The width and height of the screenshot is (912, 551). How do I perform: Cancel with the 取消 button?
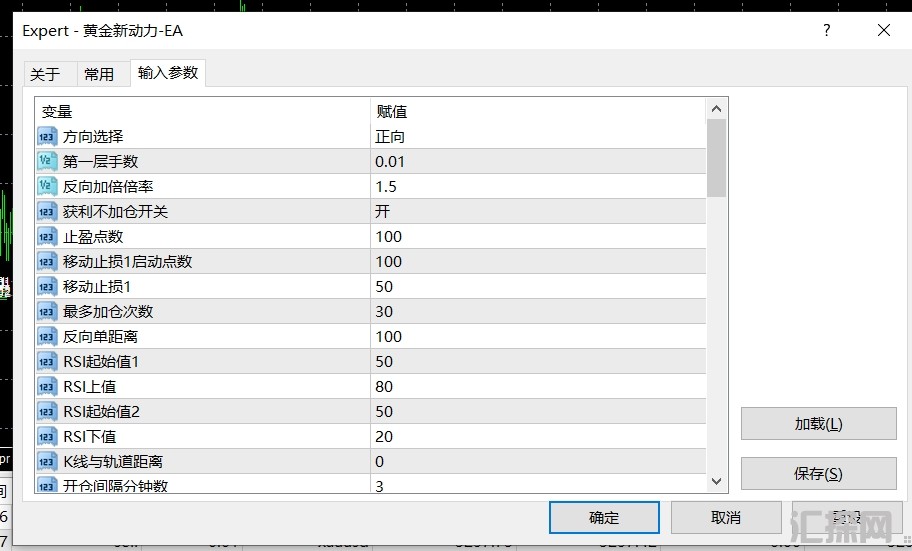point(726,517)
